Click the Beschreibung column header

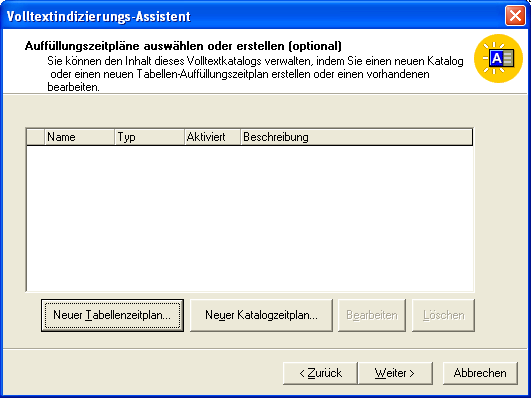pos(357,137)
